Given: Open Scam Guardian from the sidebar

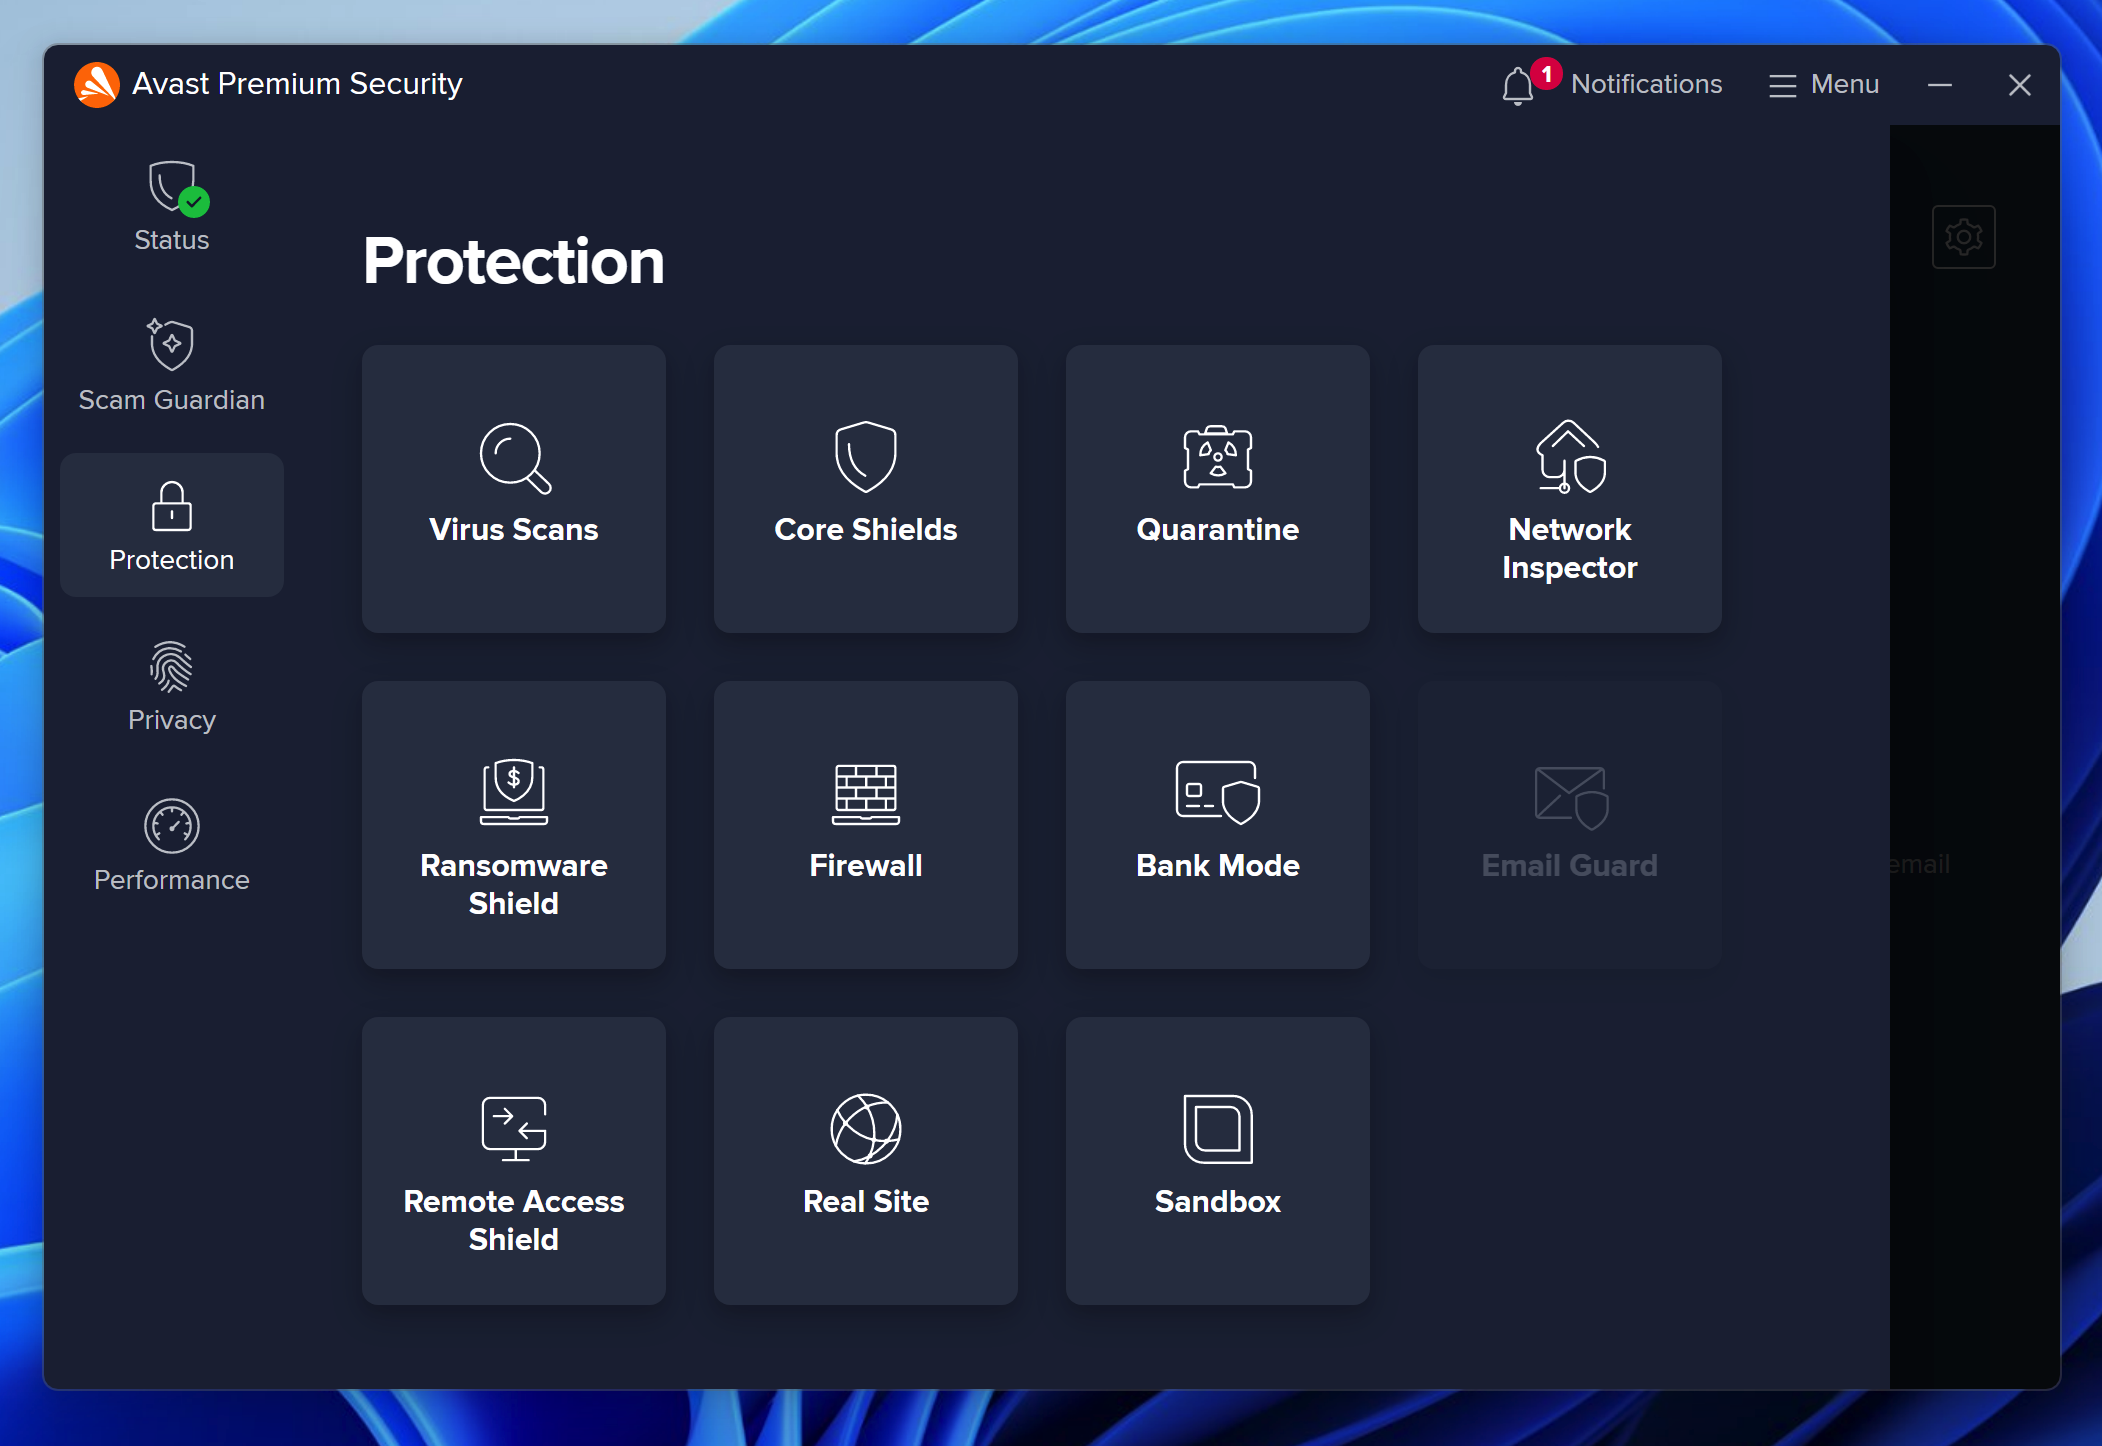Looking at the screenshot, I should point(172,366).
